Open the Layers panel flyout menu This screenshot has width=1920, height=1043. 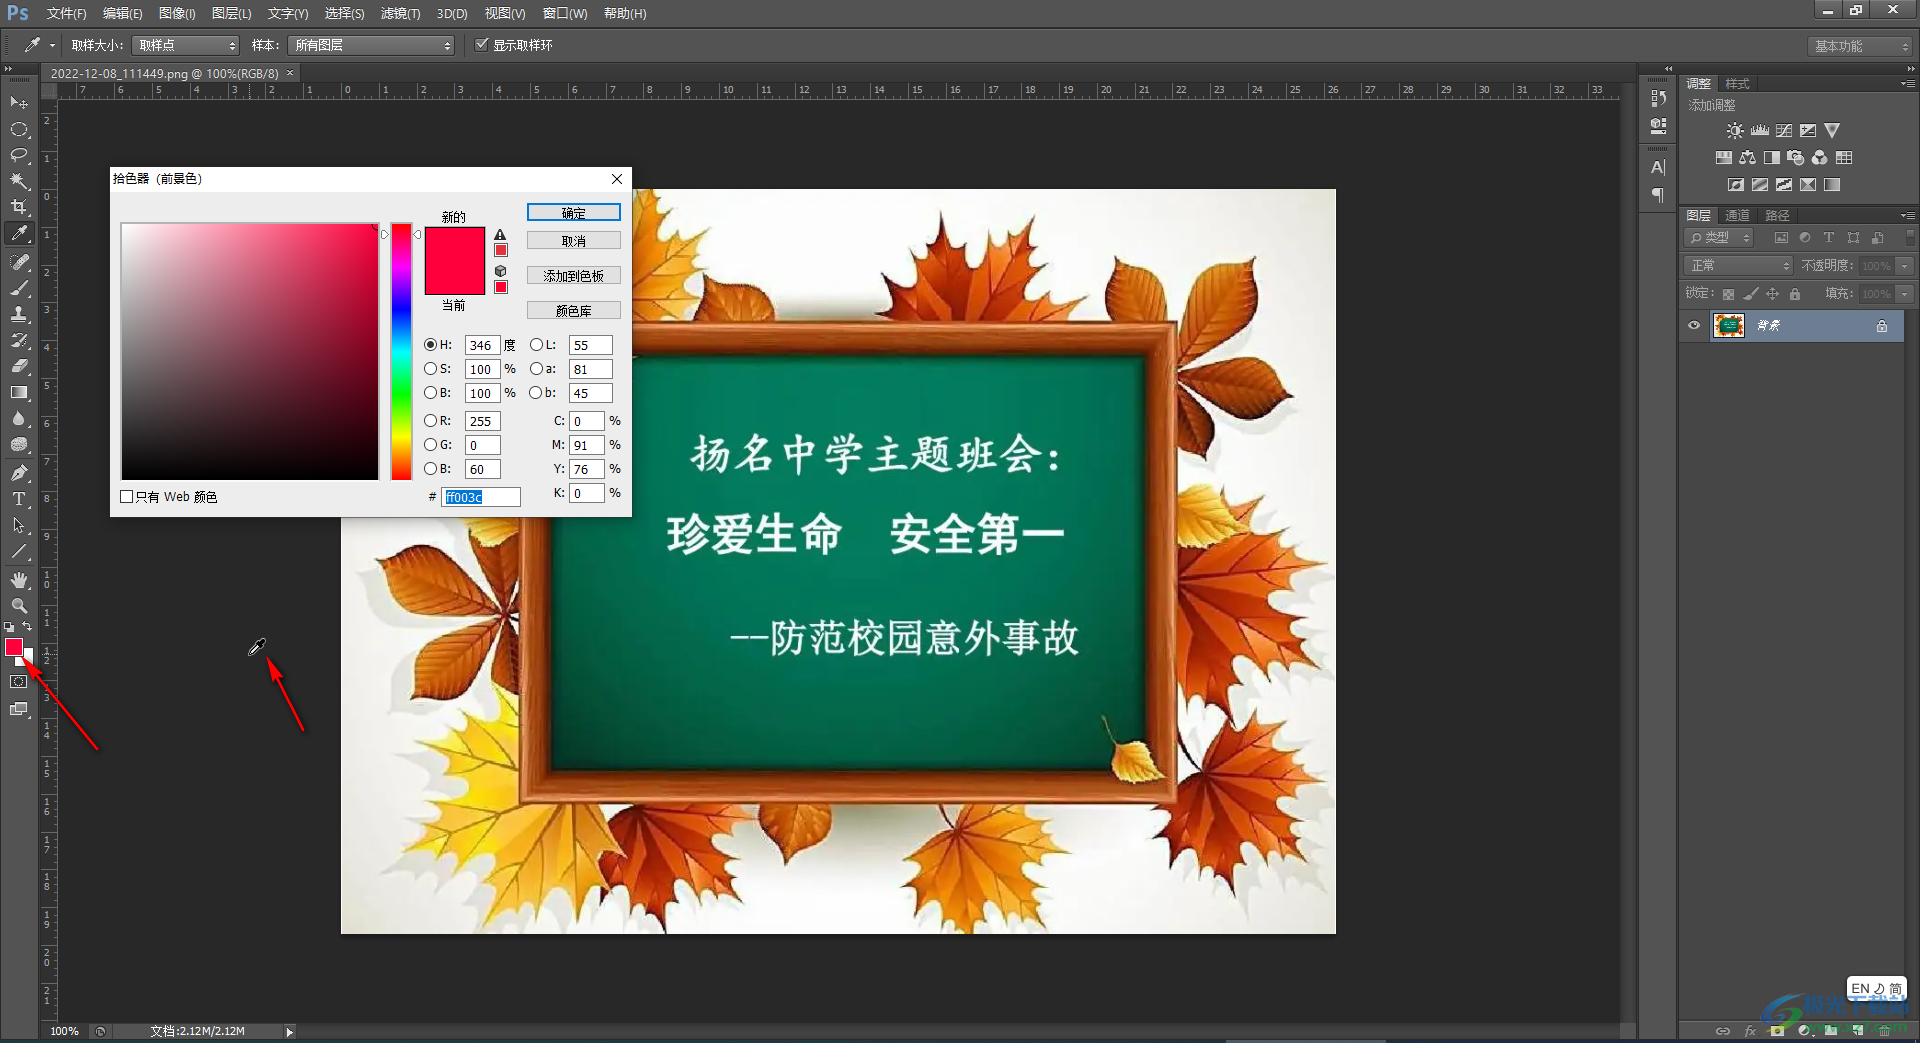pos(1908,215)
